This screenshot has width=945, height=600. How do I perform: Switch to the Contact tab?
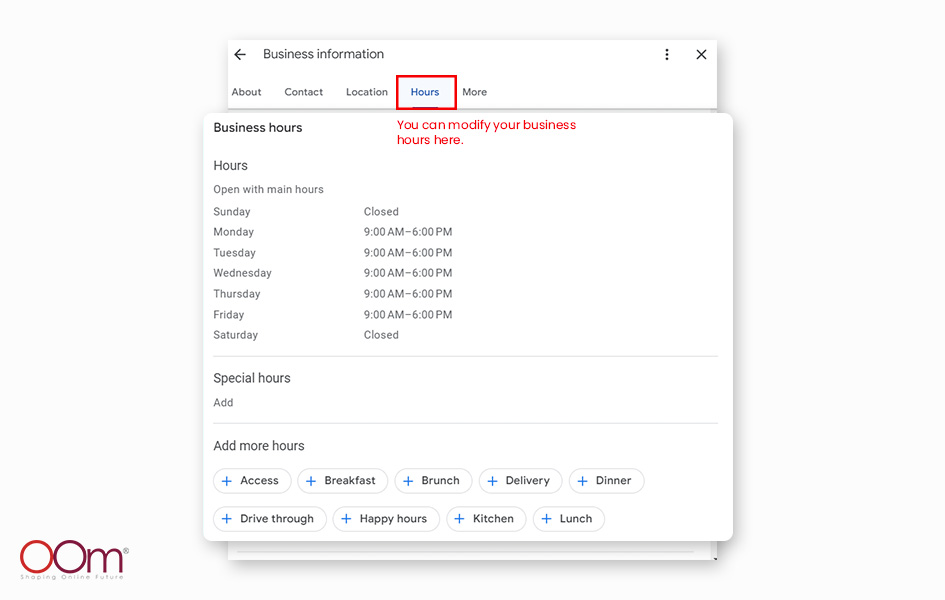coord(304,92)
